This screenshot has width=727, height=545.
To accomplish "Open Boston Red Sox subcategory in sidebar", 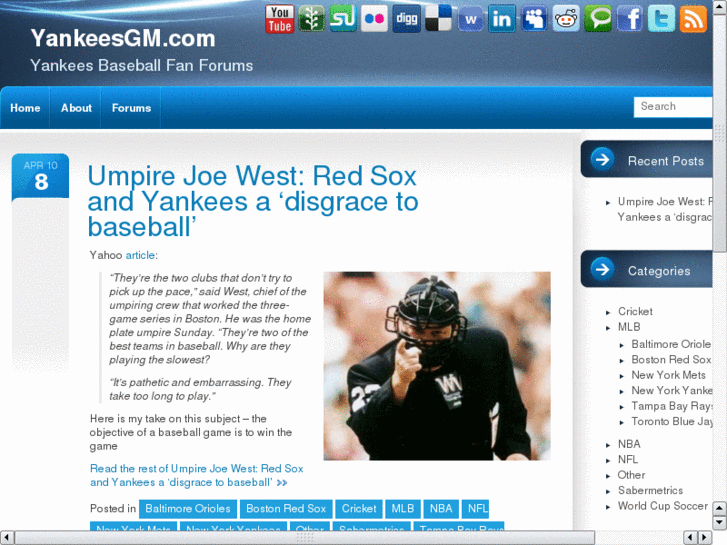I will click(x=671, y=359).
